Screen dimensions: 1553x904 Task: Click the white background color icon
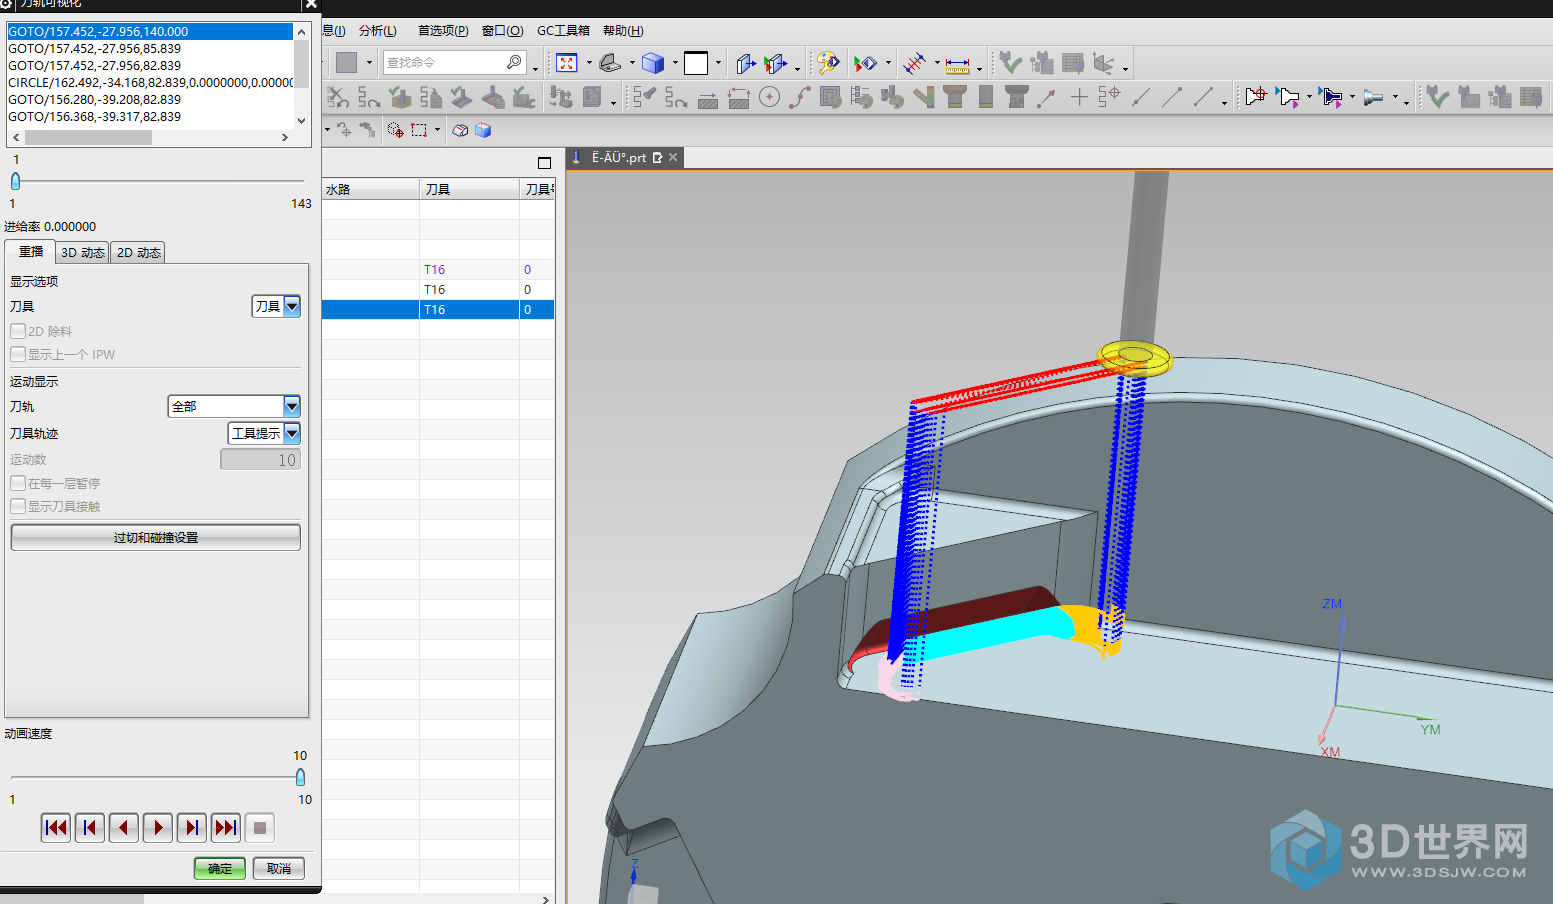pyautogui.click(x=696, y=63)
